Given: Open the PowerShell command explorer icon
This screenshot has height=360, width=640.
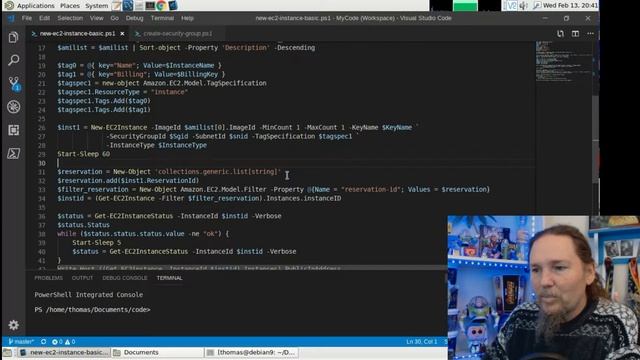Looking at the screenshot, I should (x=13, y=153).
